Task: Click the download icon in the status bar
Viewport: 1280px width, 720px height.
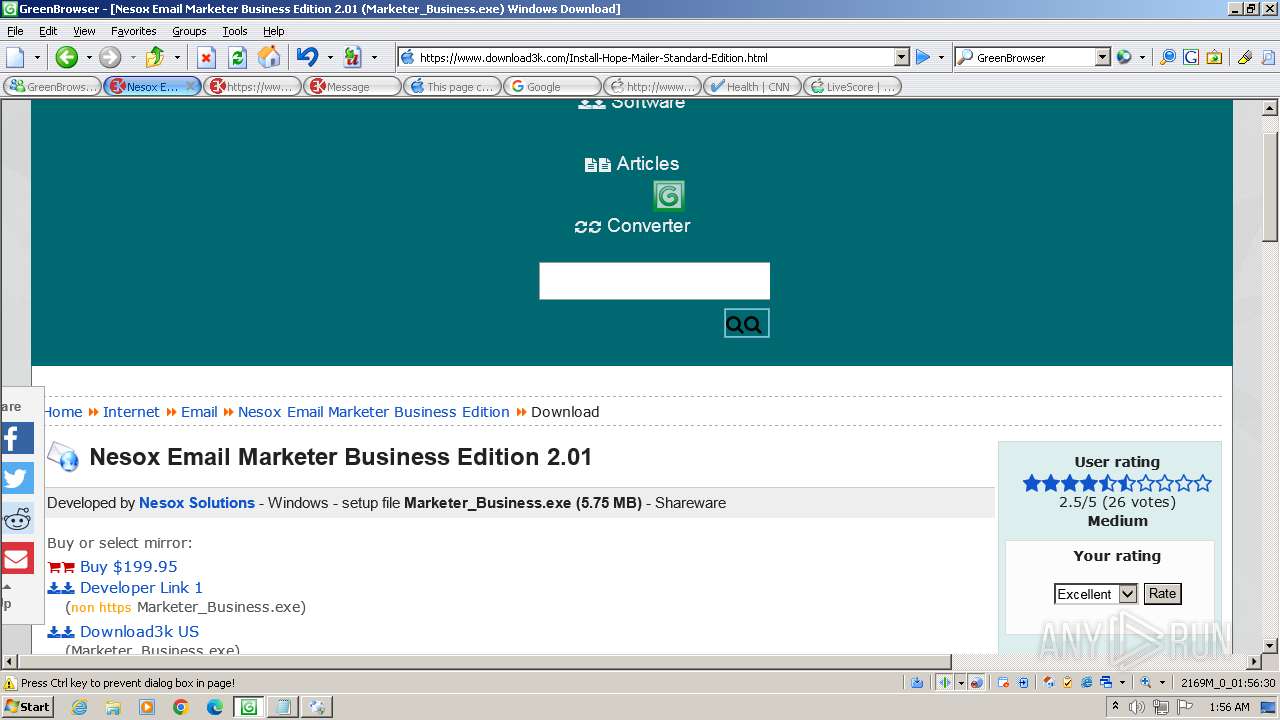Action: tap(917, 682)
